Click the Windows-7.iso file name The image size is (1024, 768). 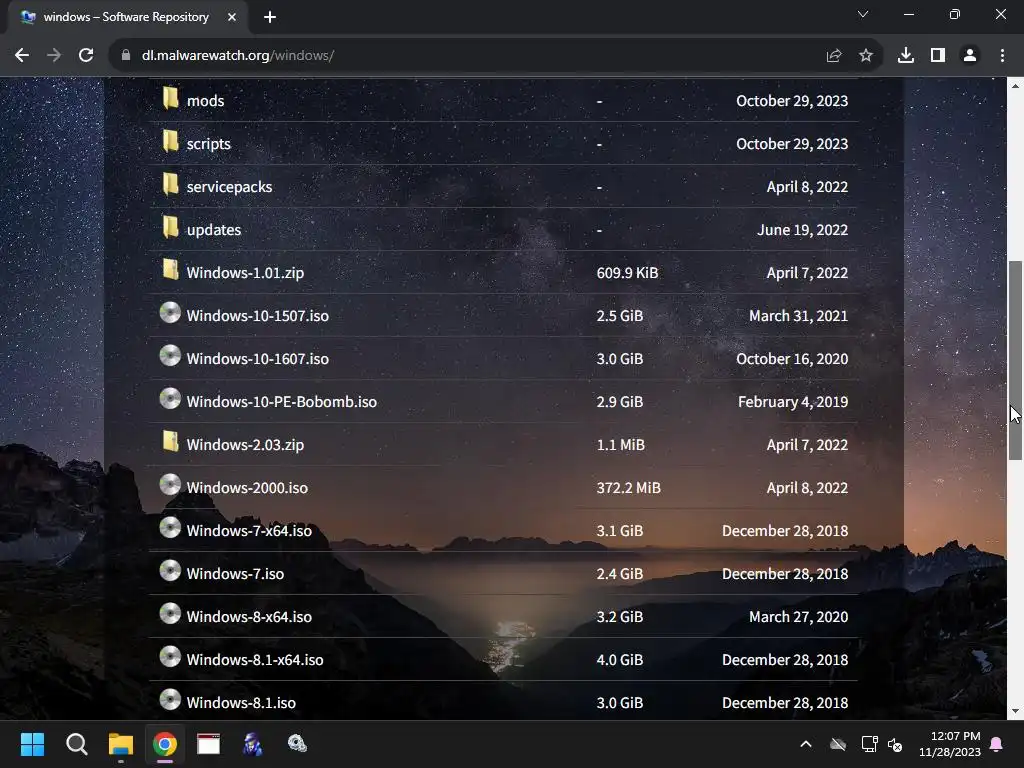(235, 574)
